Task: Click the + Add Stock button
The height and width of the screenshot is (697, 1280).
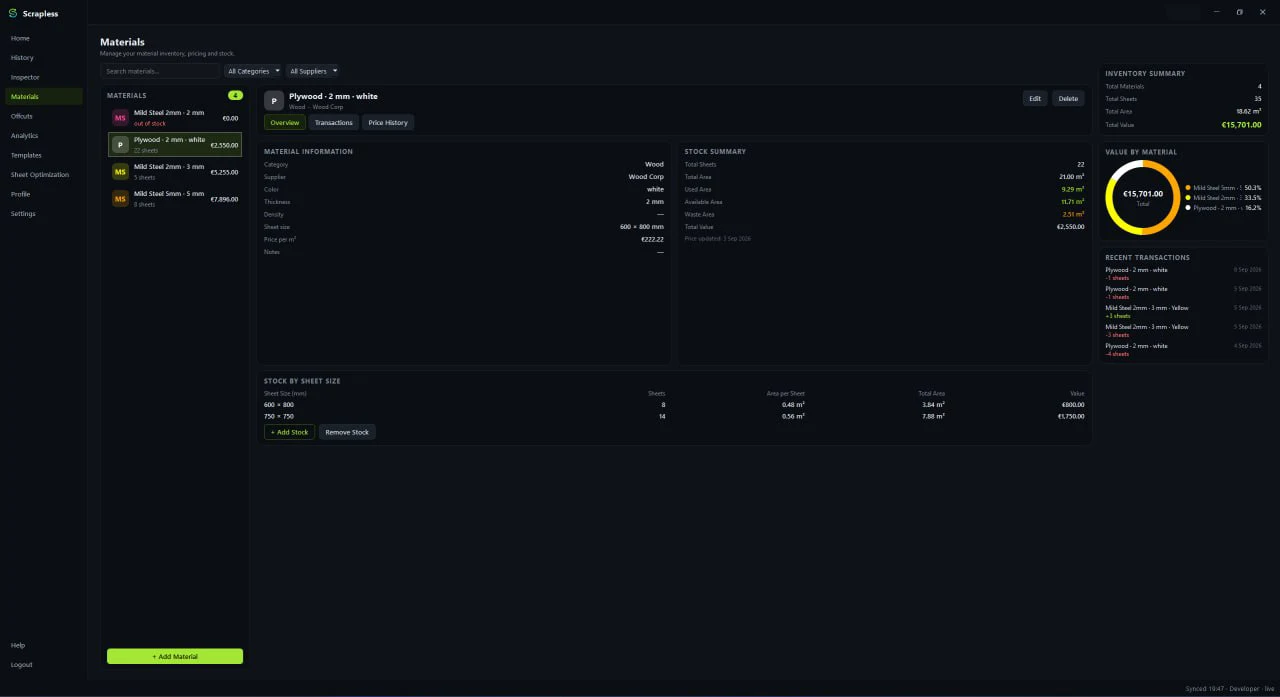Action: pos(290,432)
